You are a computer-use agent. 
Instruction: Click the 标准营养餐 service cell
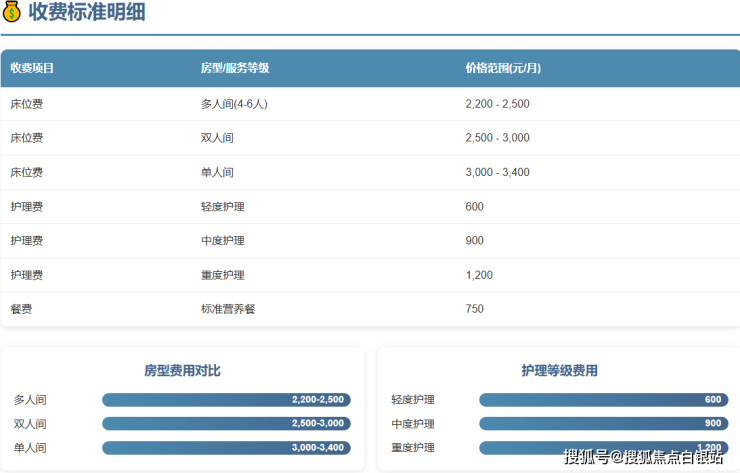click(x=228, y=309)
